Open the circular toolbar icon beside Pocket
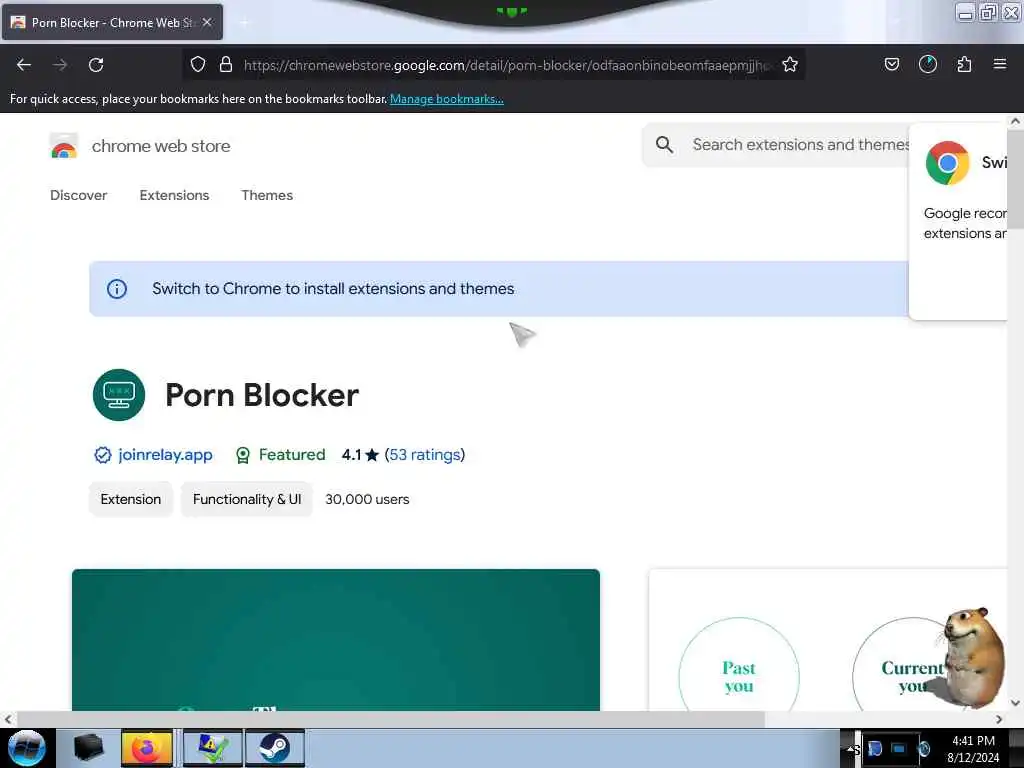 pyautogui.click(x=928, y=64)
